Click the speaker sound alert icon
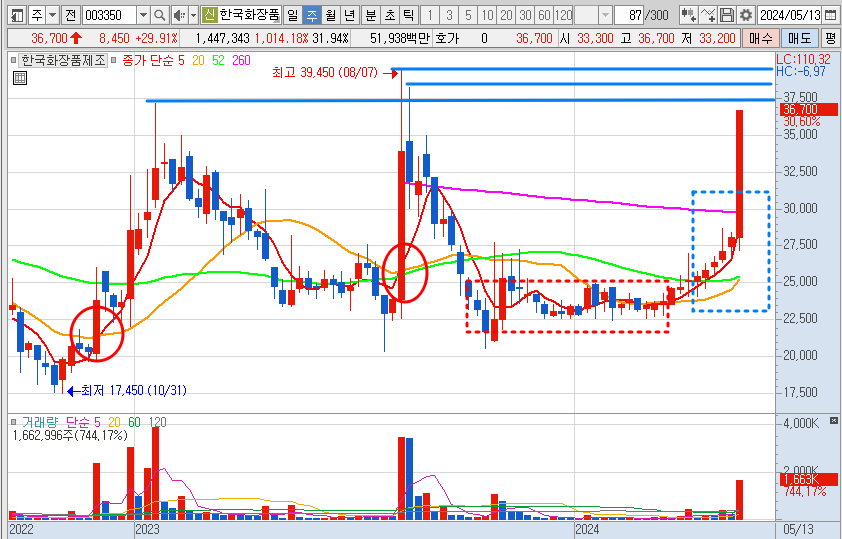 pyautogui.click(x=179, y=15)
